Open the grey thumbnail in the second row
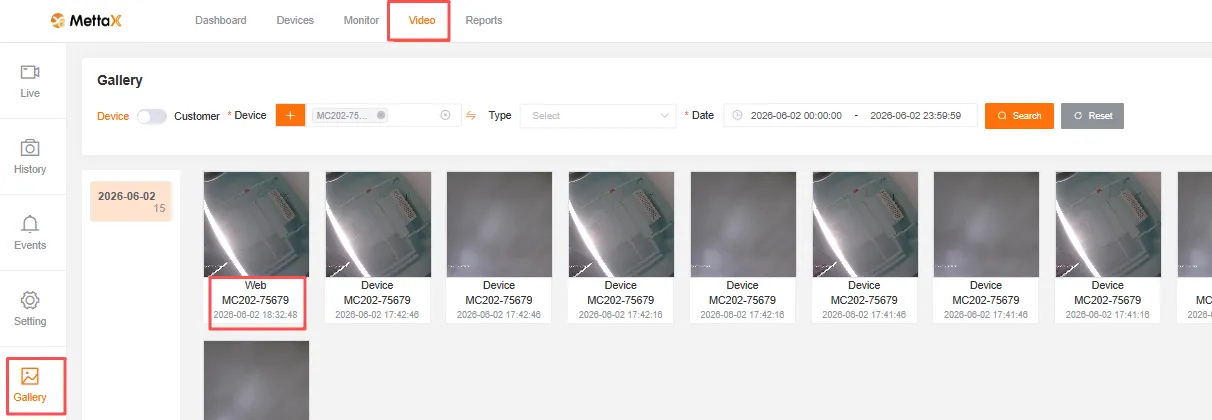This screenshot has height=420, width=1212. click(256, 380)
